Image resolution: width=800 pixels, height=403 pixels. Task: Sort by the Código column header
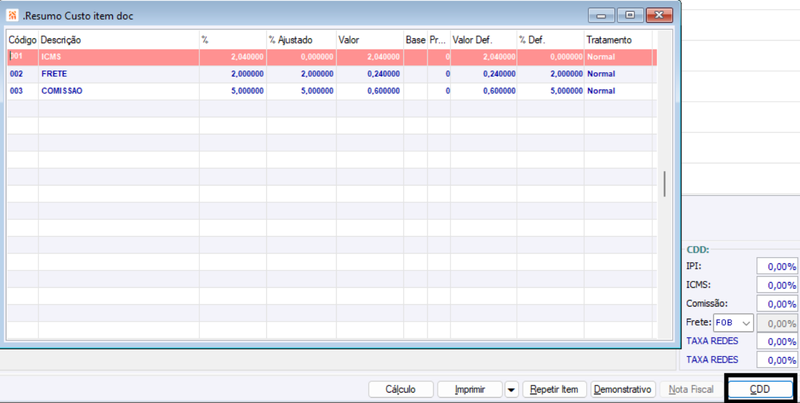pos(22,40)
